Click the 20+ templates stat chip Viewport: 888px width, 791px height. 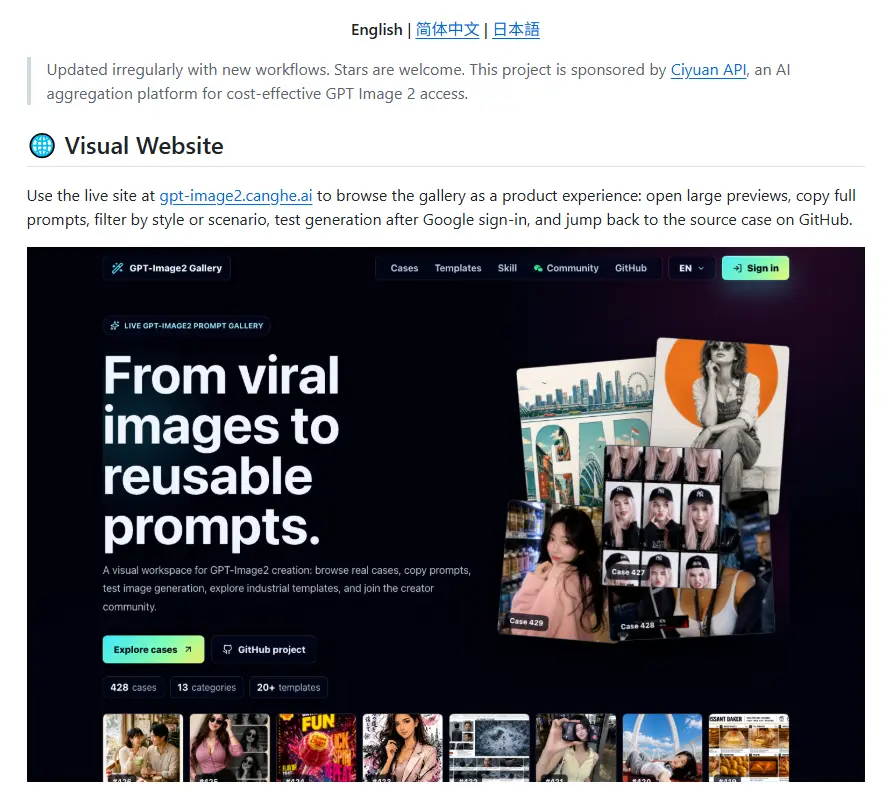click(x=288, y=687)
